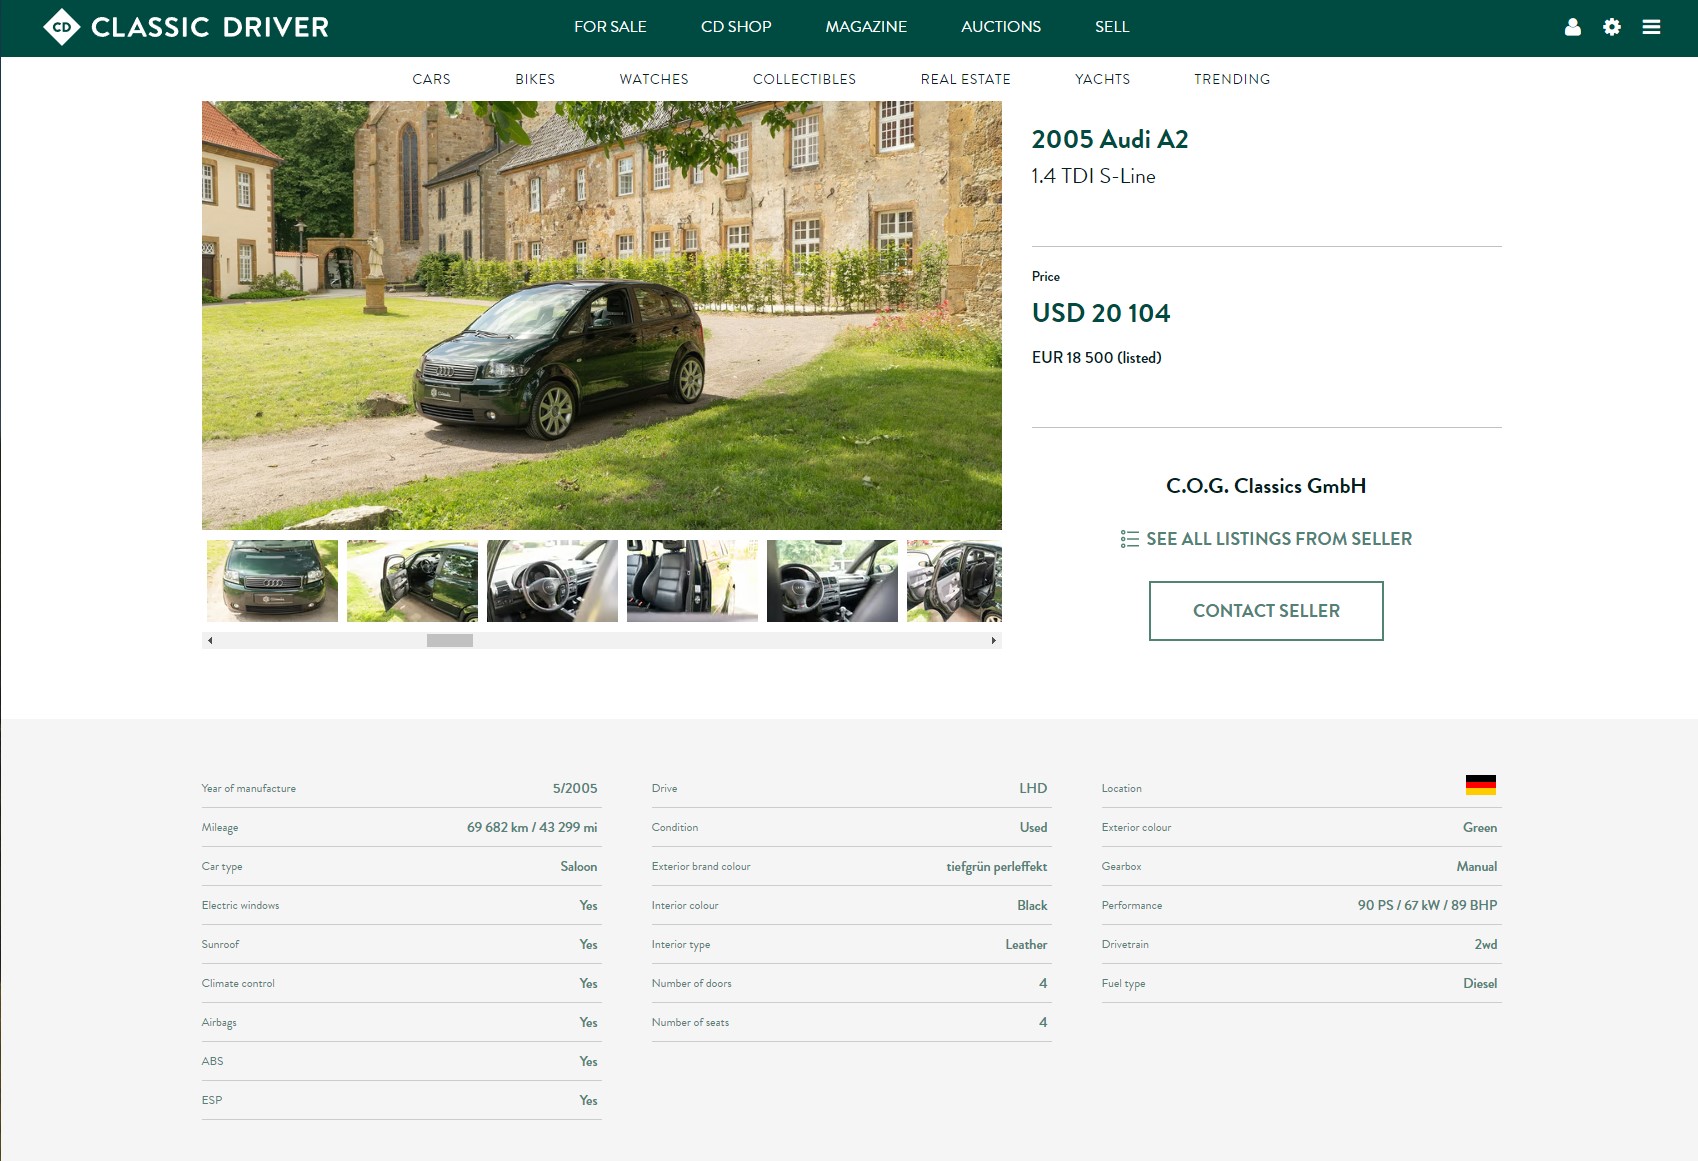Open the user account icon
The image size is (1698, 1161).
coord(1572,27)
